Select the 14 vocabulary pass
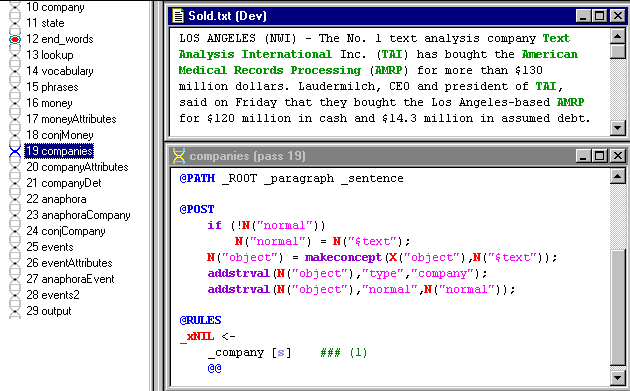630x391 pixels. [60, 71]
